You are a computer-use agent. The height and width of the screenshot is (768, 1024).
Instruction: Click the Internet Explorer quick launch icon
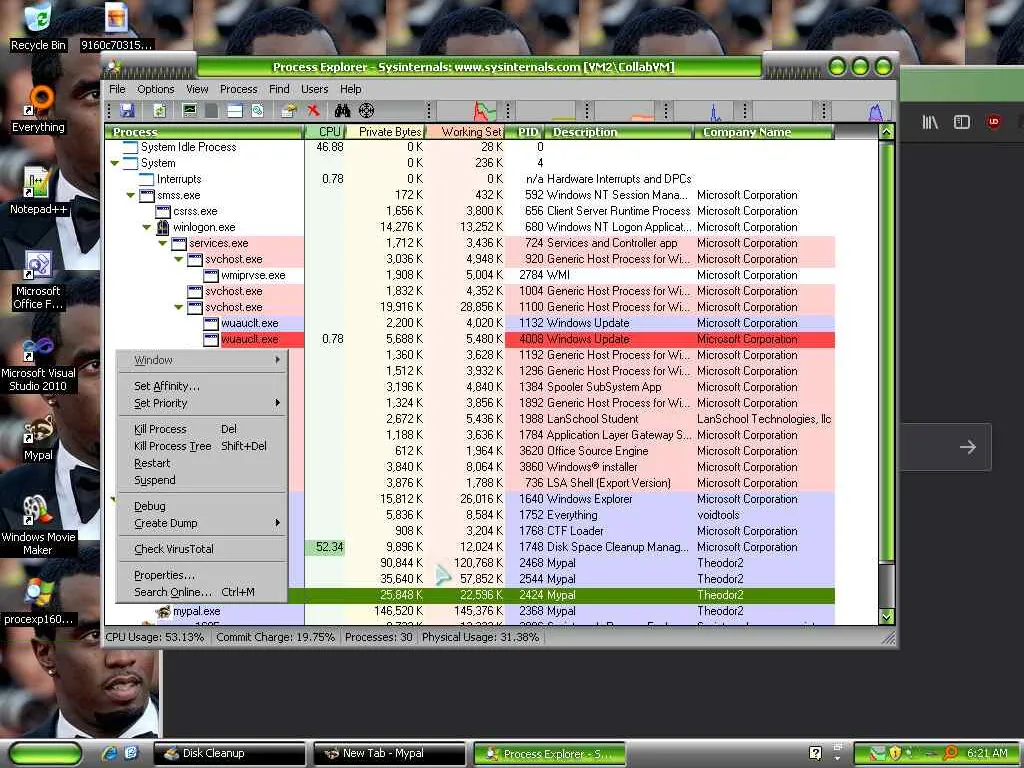[x=110, y=753]
